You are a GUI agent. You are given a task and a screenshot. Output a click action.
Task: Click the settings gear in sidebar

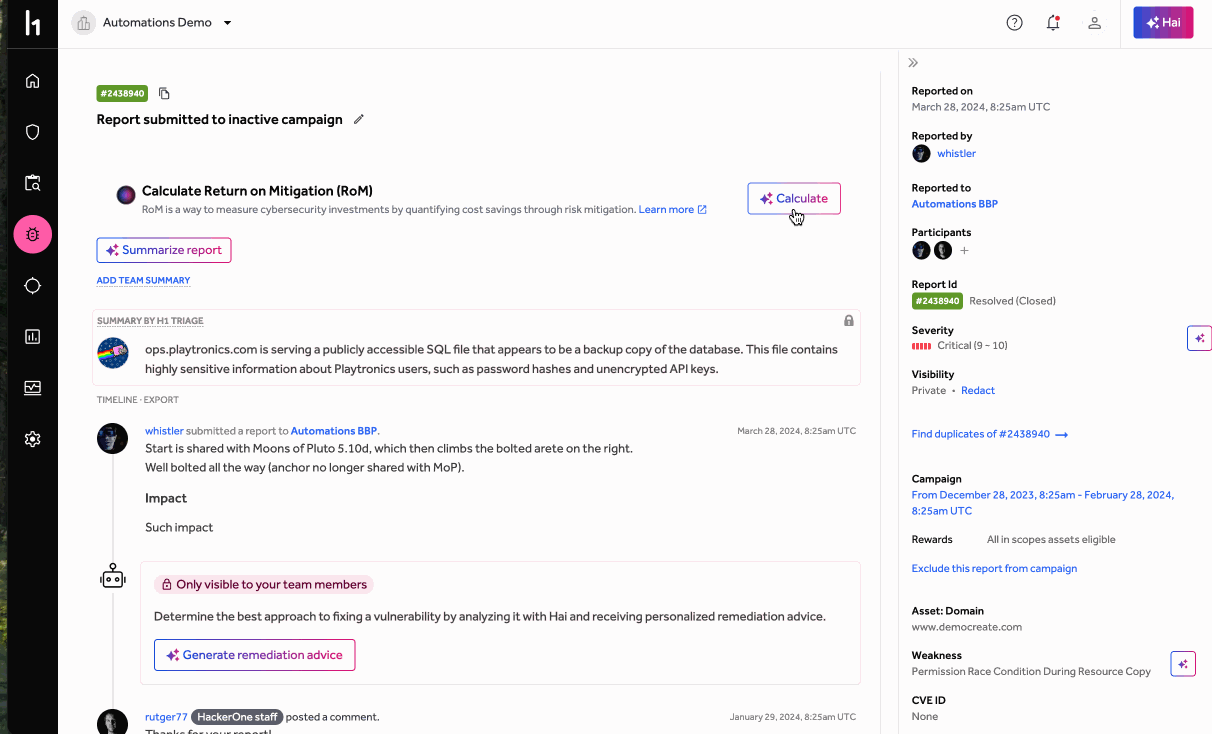pyautogui.click(x=33, y=439)
